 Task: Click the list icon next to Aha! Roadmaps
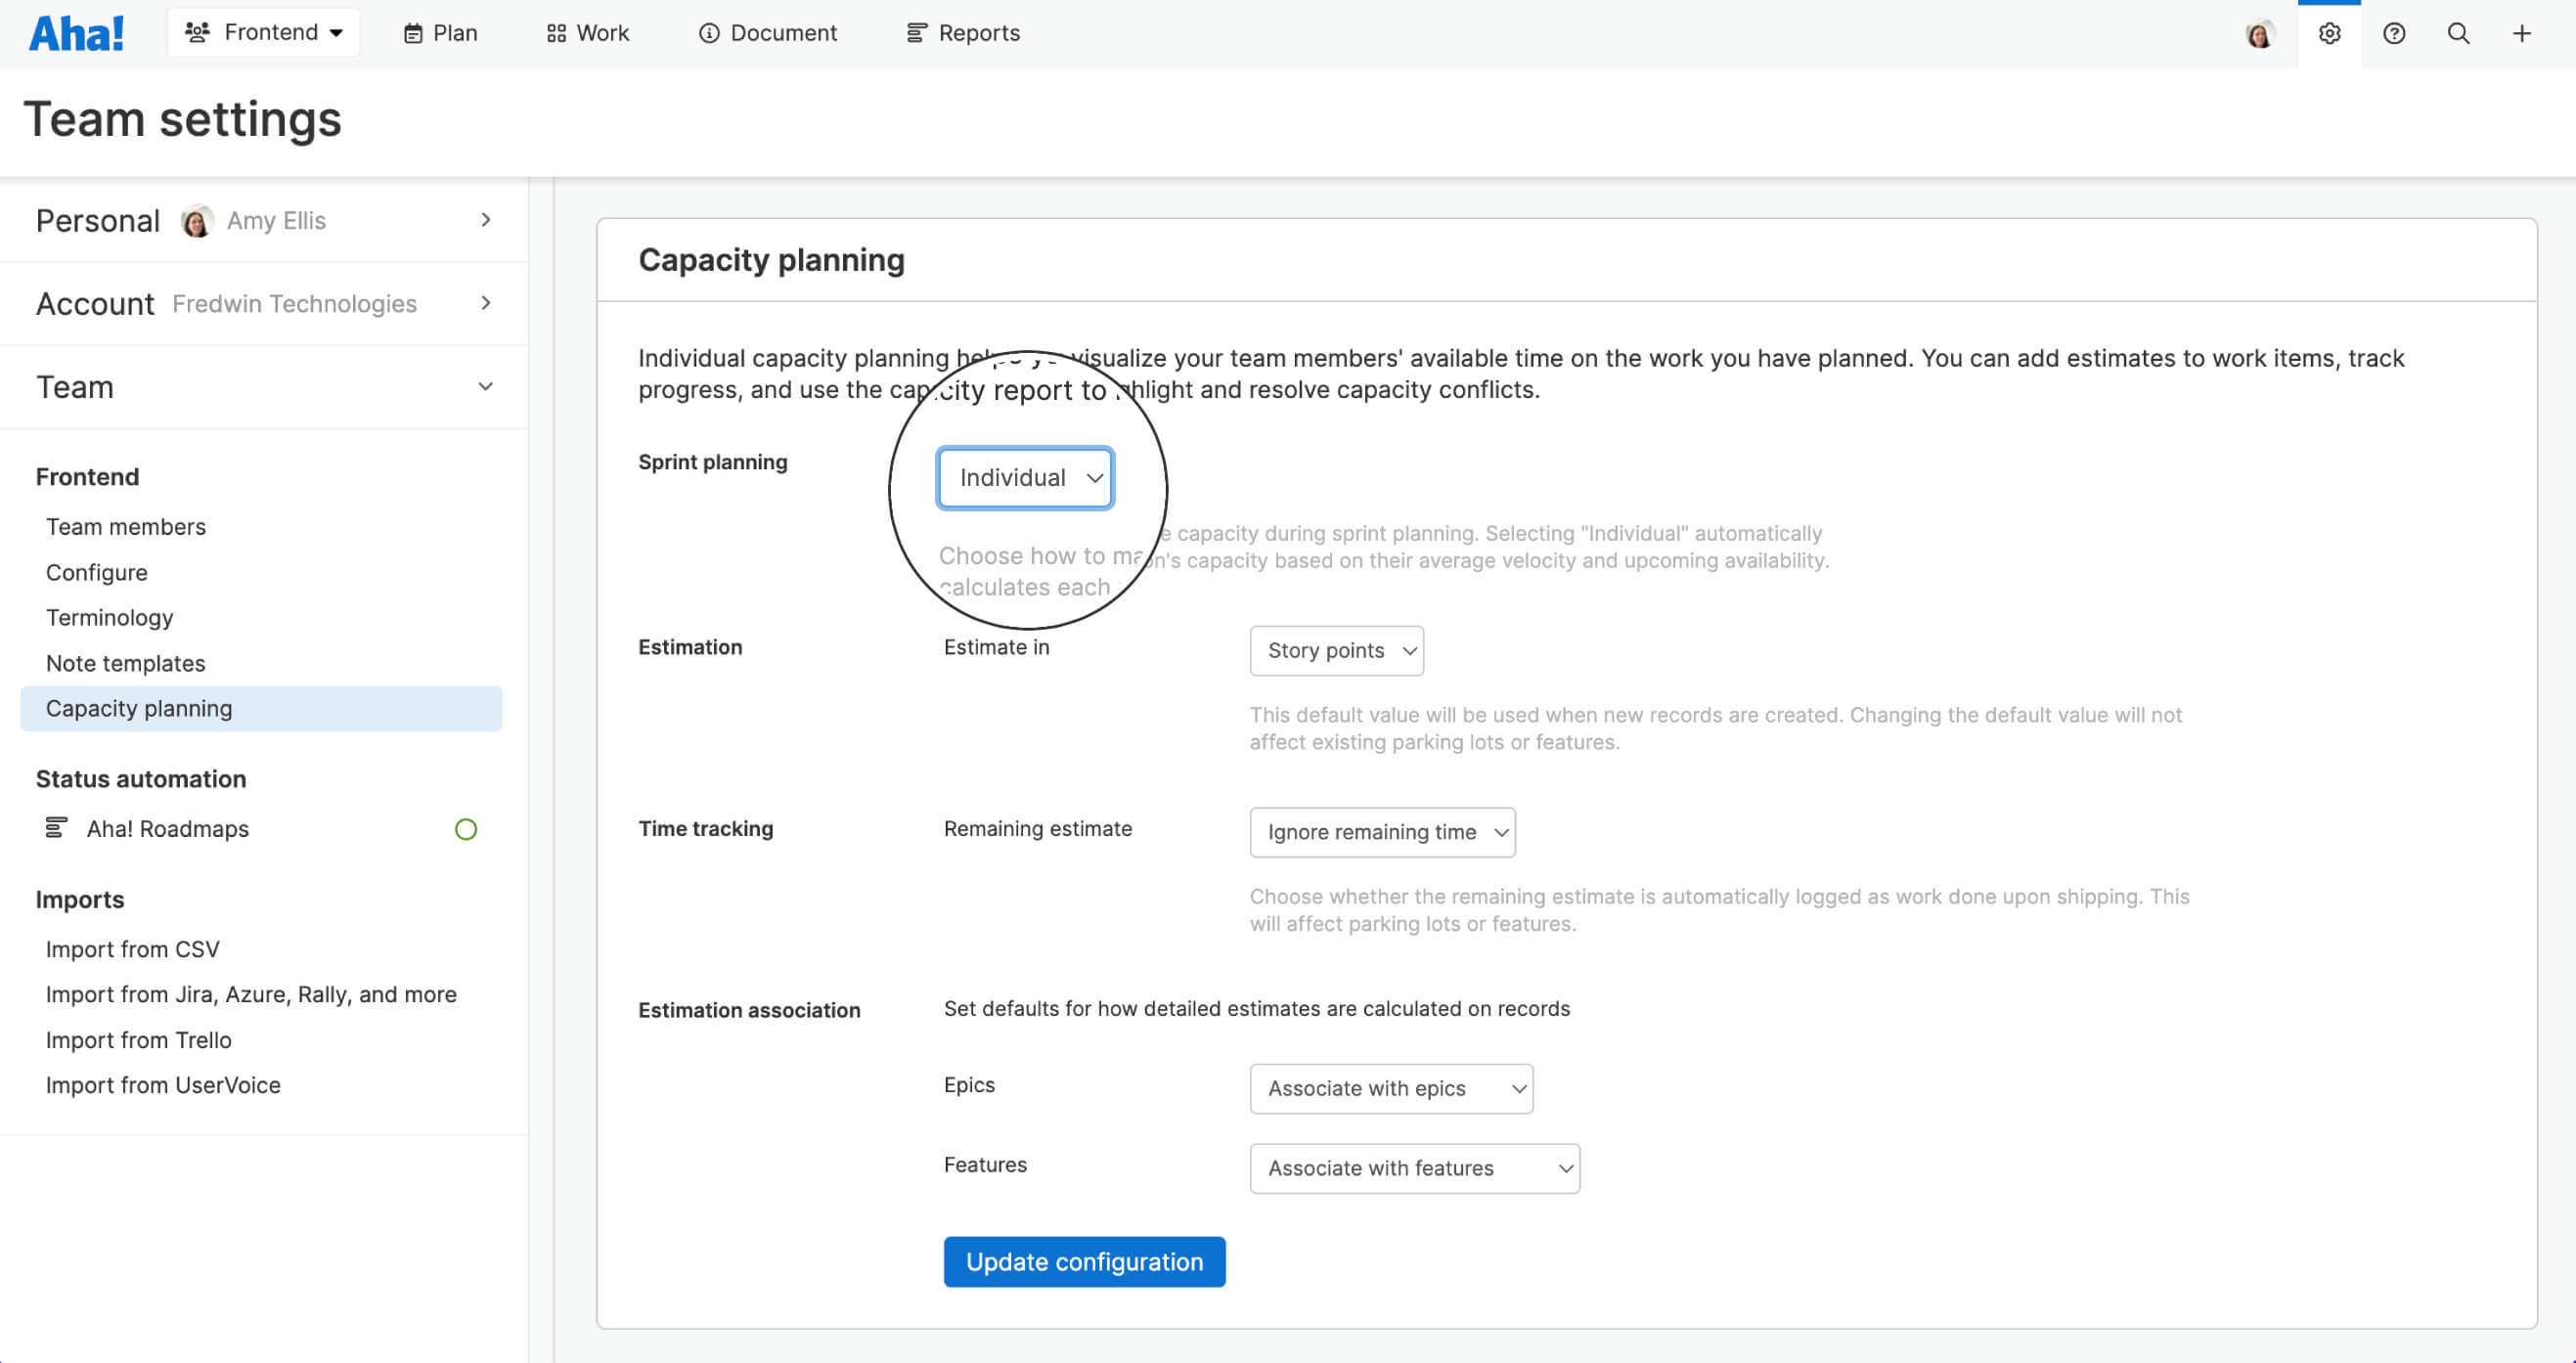[56, 828]
